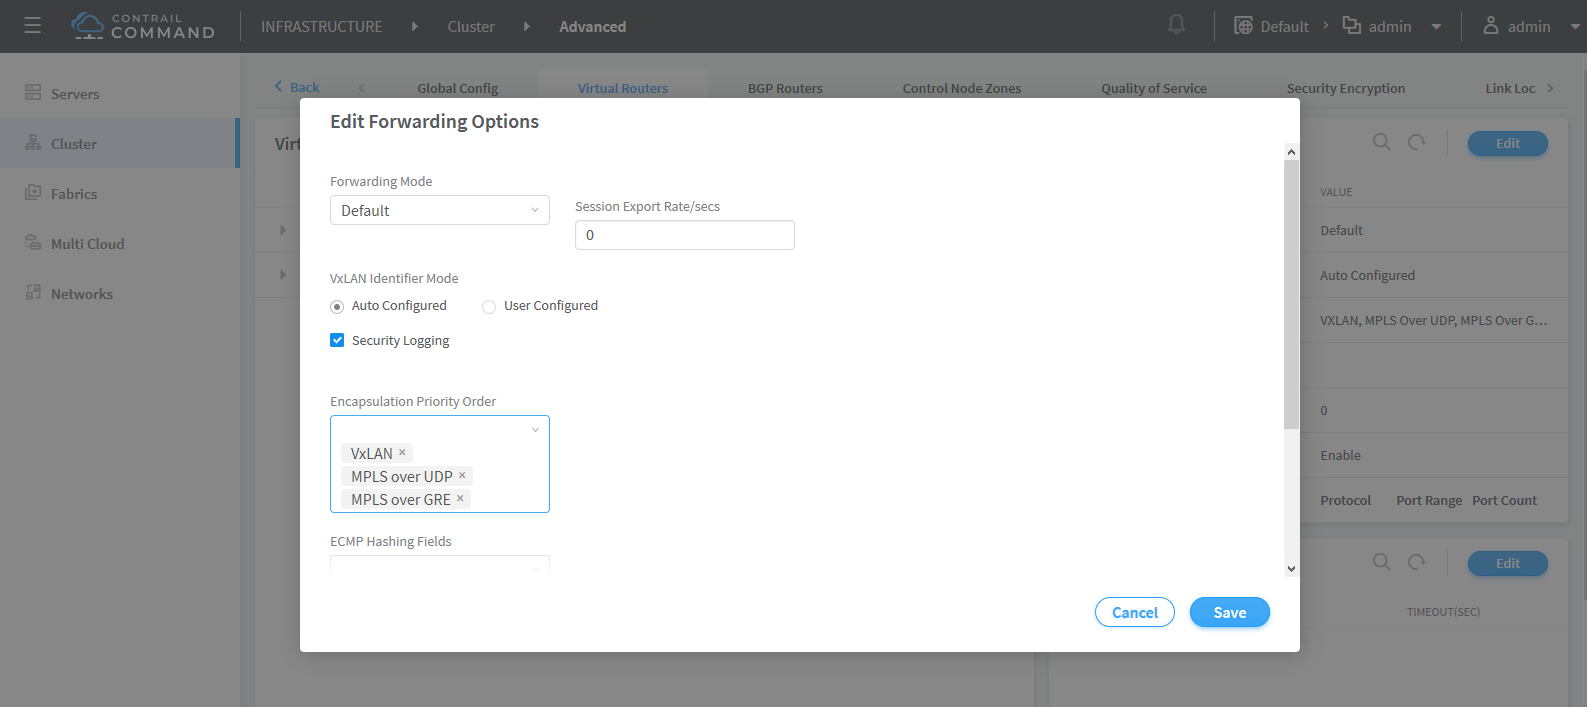Uncheck the Security Logging checkbox
Image resolution: width=1587 pixels, height=707 pixels.
point(337,340)
